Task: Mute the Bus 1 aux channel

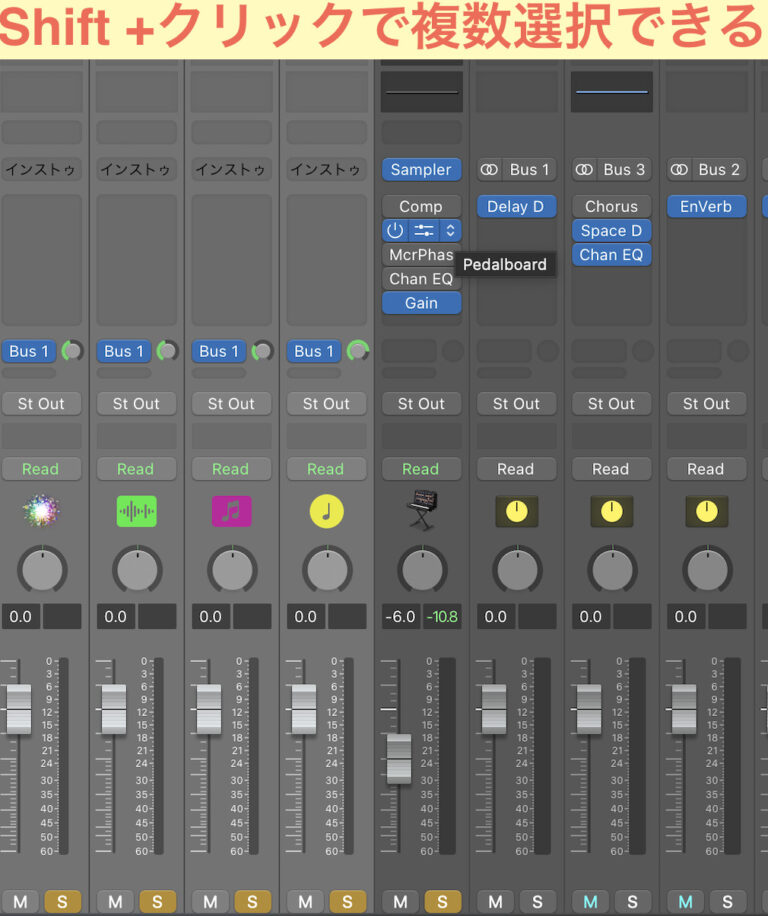Action: click(495, 902)
